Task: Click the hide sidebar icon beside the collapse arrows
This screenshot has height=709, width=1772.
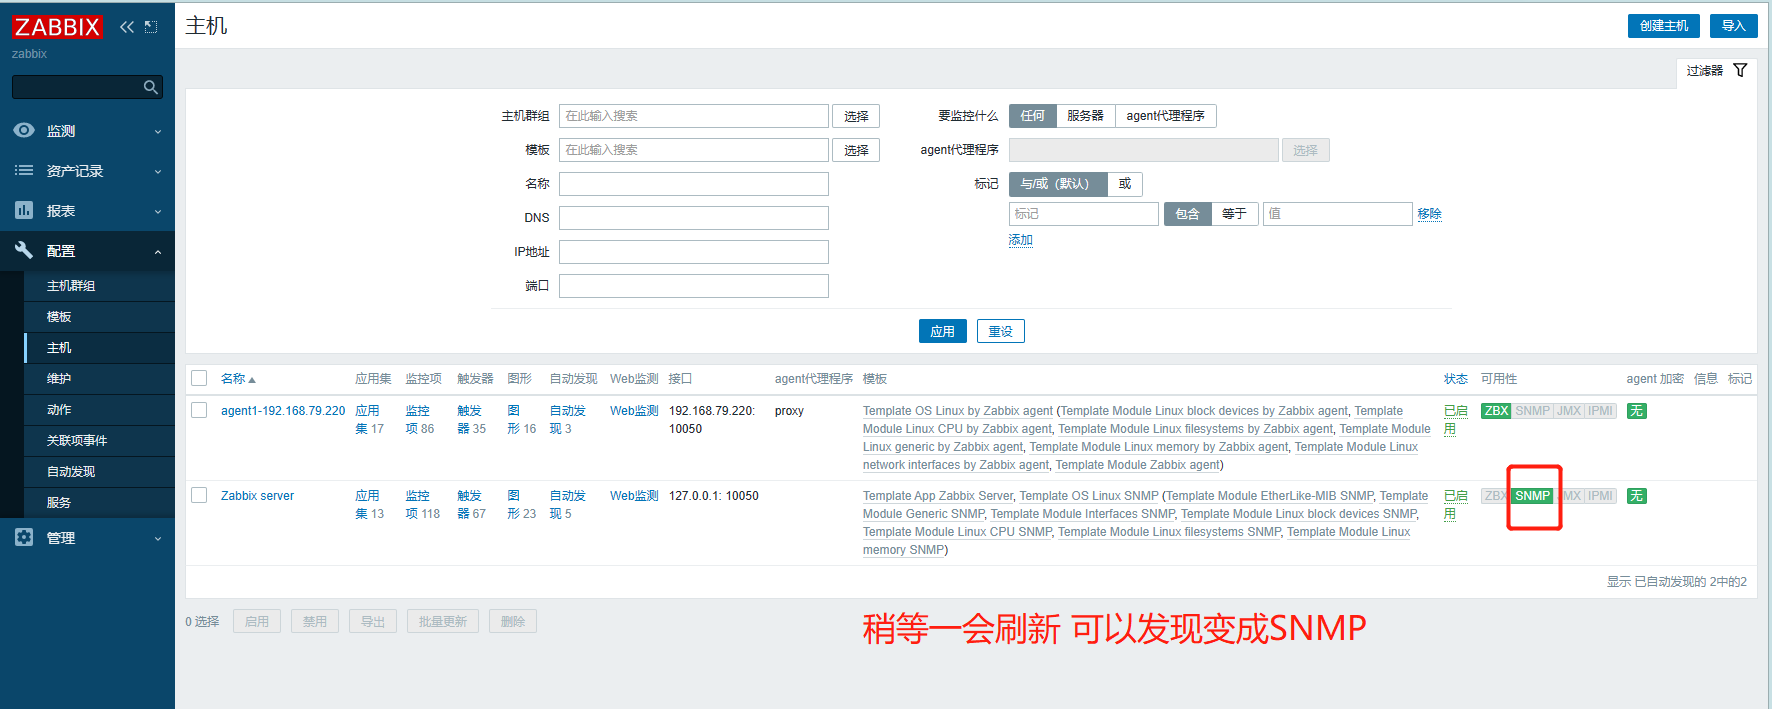Action: click(151, 27)
